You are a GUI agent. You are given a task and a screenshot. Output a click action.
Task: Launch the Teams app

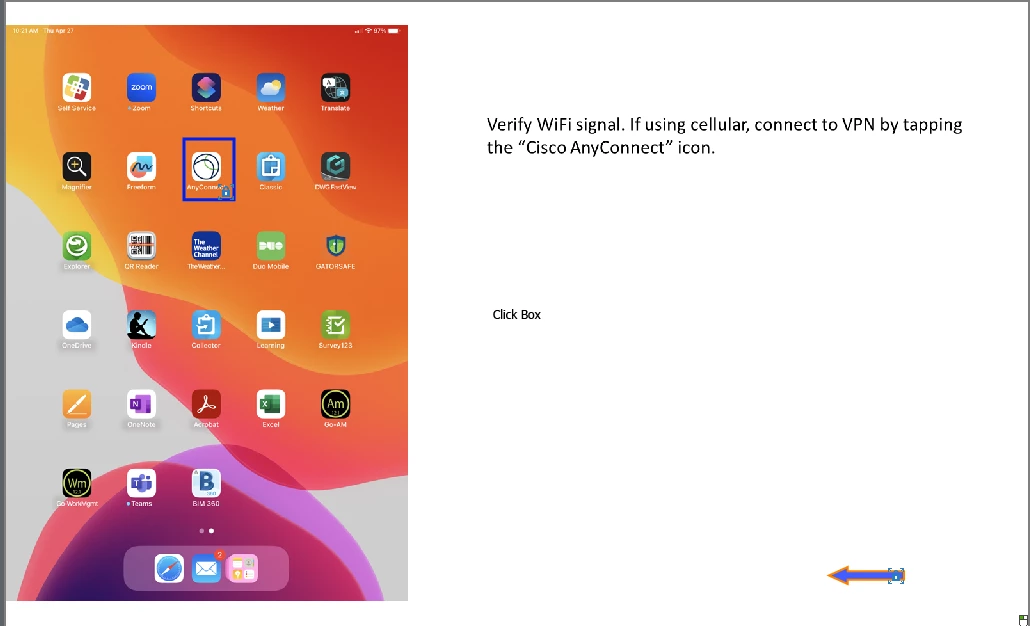[x=141, y=483]
